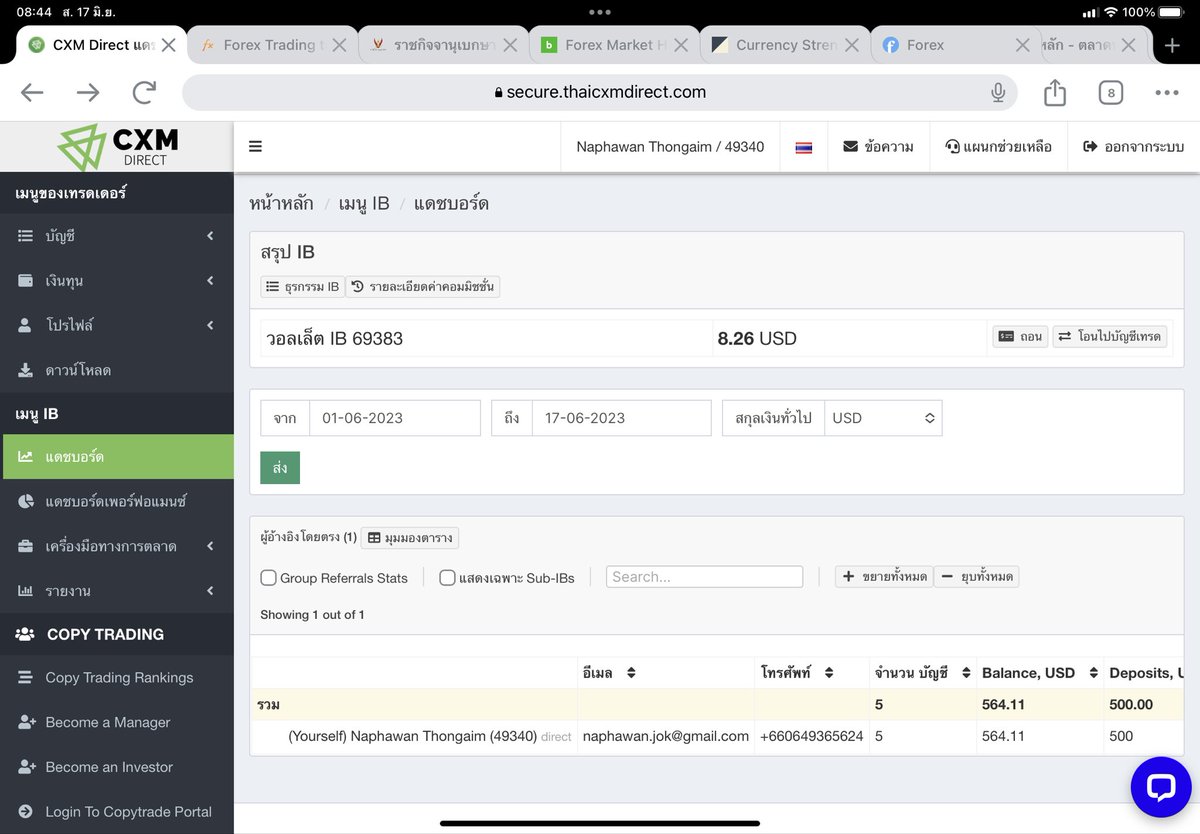Expand the โปรไฟล์ sidebar menu
1200x834 pixels.
click(x=117, y=325)
